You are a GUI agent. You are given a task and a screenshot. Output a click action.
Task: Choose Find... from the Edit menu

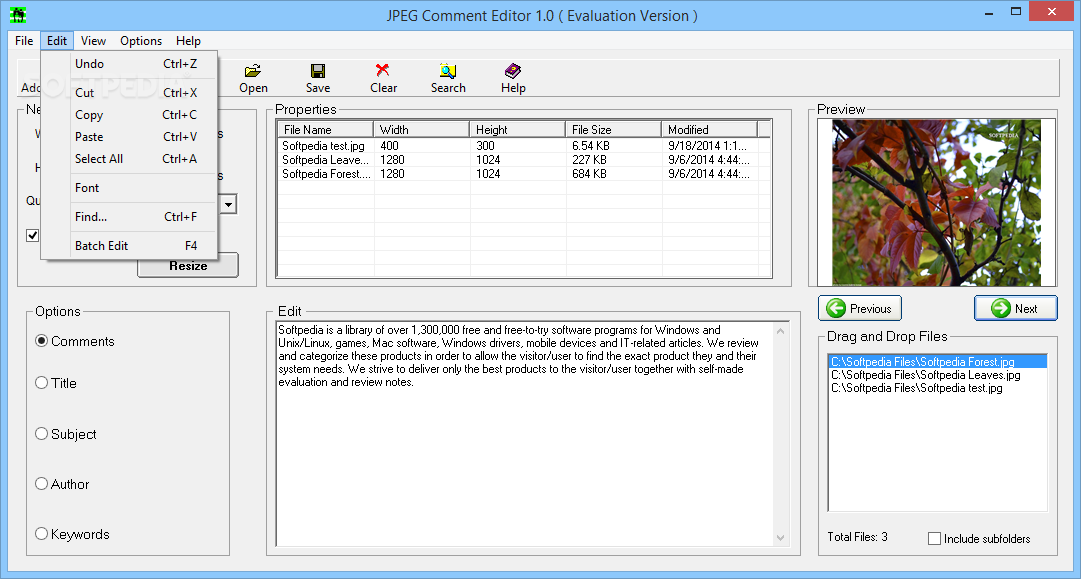(x=130, y=216)
